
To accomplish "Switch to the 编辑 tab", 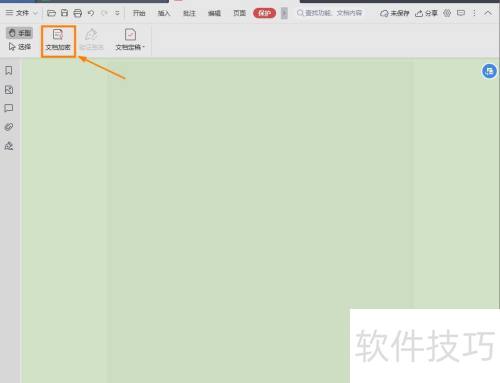I will point(214,13).
